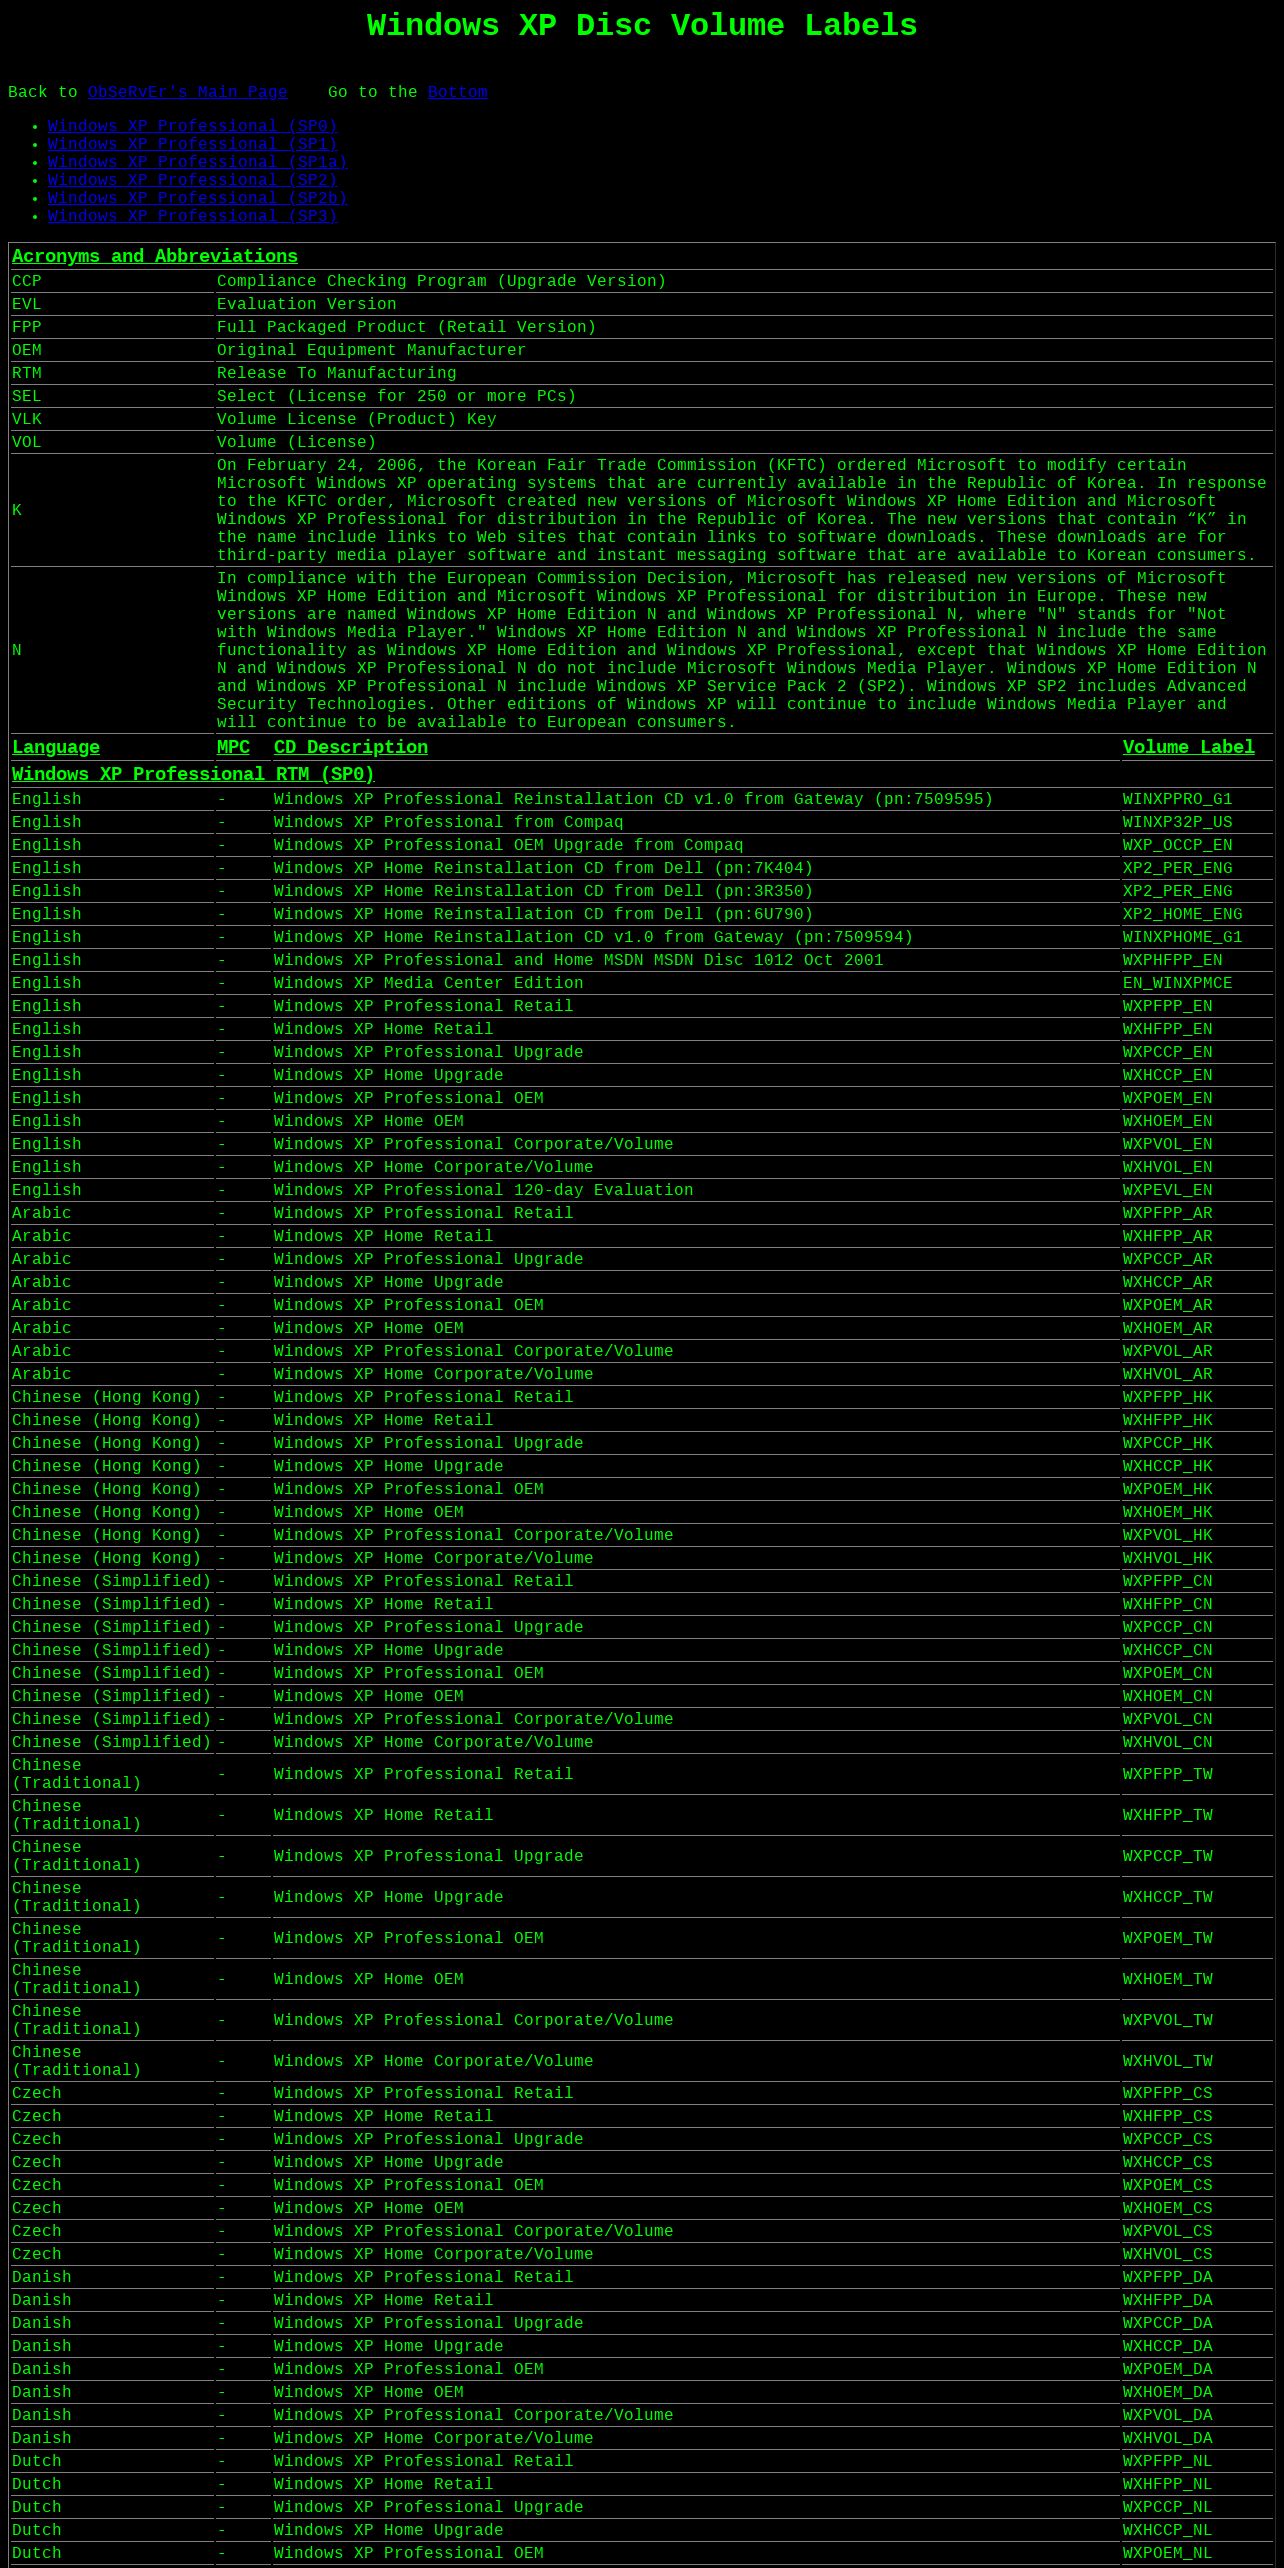
Task: Click volume label WXHOEM_DA
Action: 1167,2392
